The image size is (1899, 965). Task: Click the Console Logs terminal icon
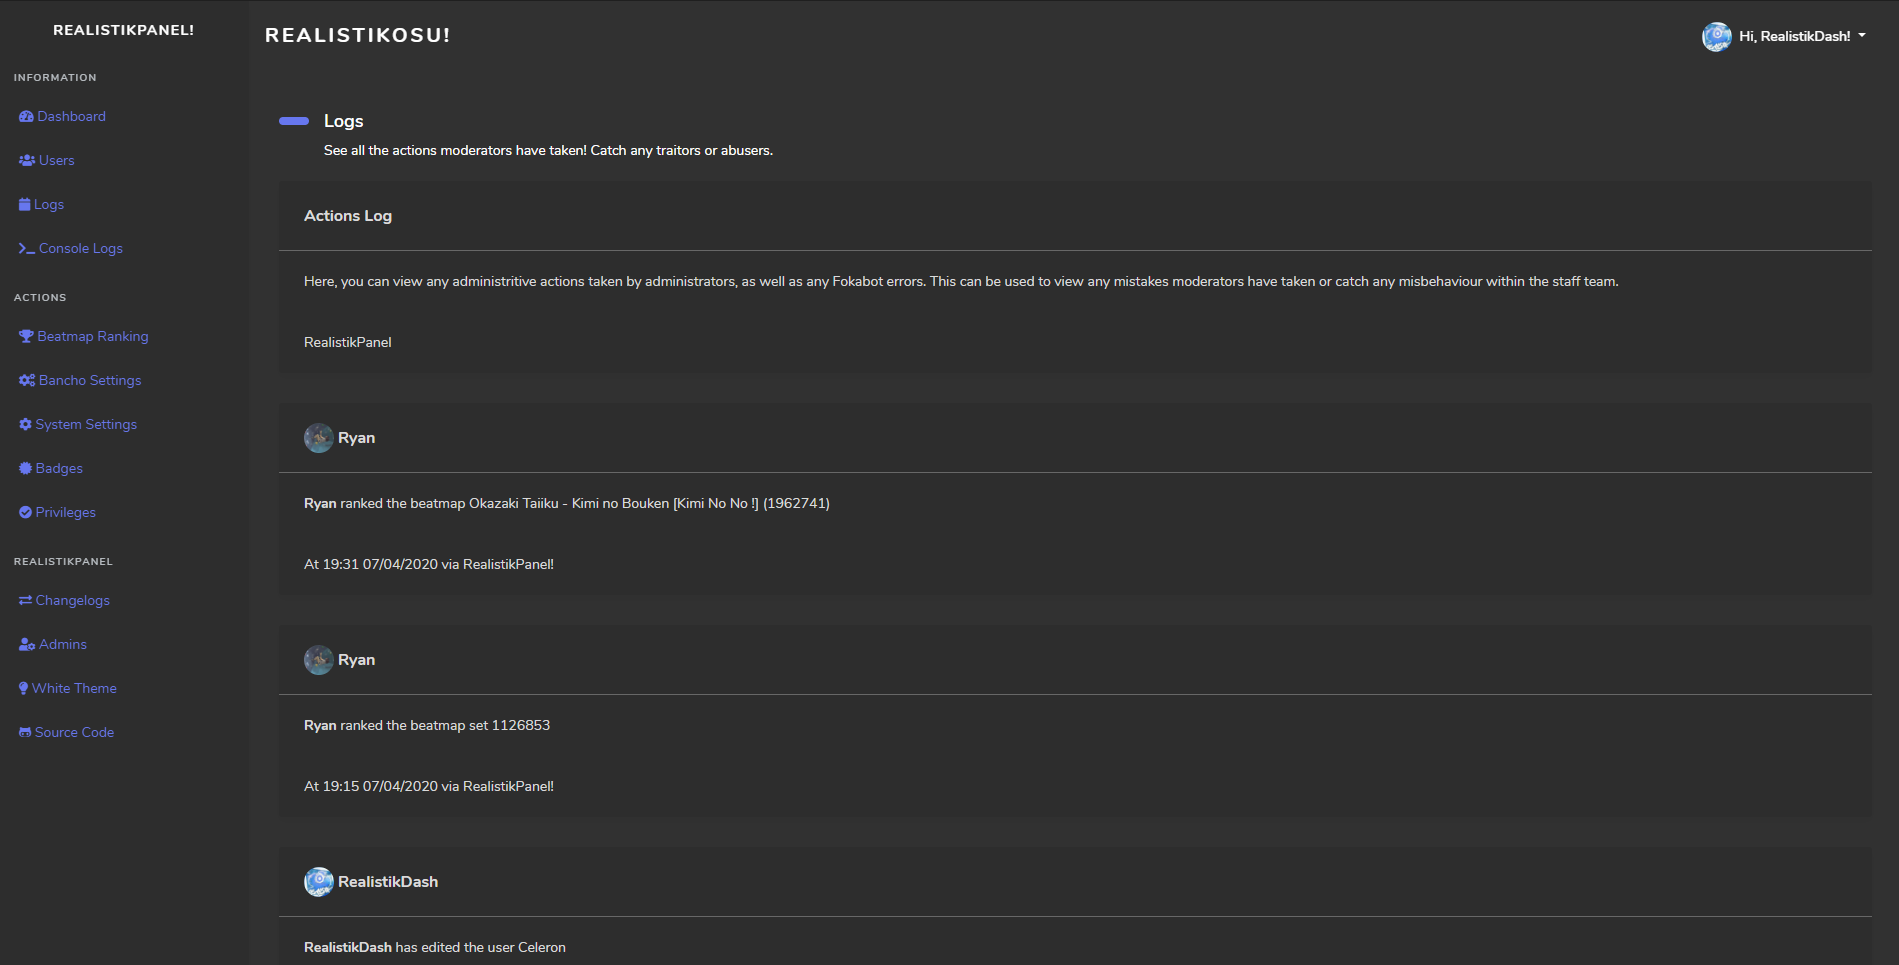click(27, 249)
